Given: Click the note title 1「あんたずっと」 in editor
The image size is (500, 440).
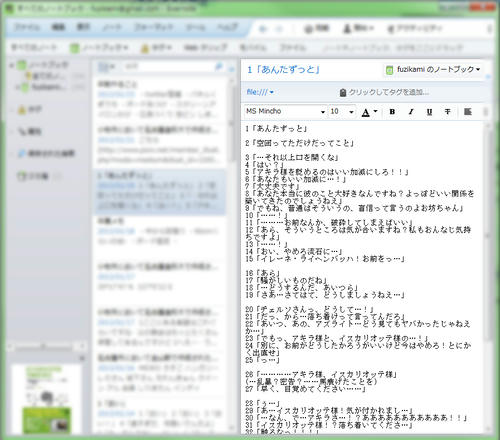Looking at the screenshot, I should click(x=283, y=70).
